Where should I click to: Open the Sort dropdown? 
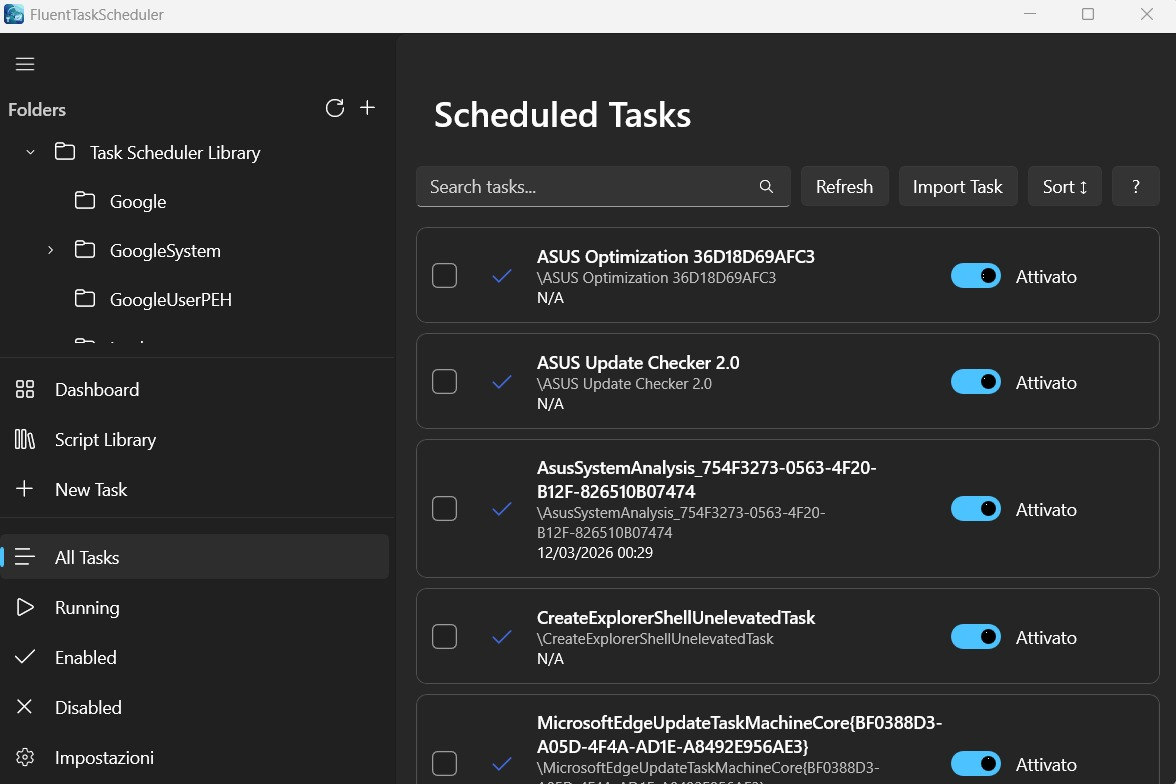[1064, 186]
